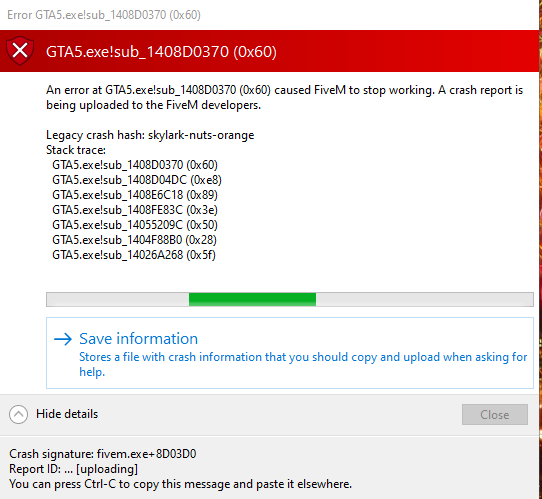
Task: Click stack trace entry sub_14055209C
Action: click(x=135, y=225)
